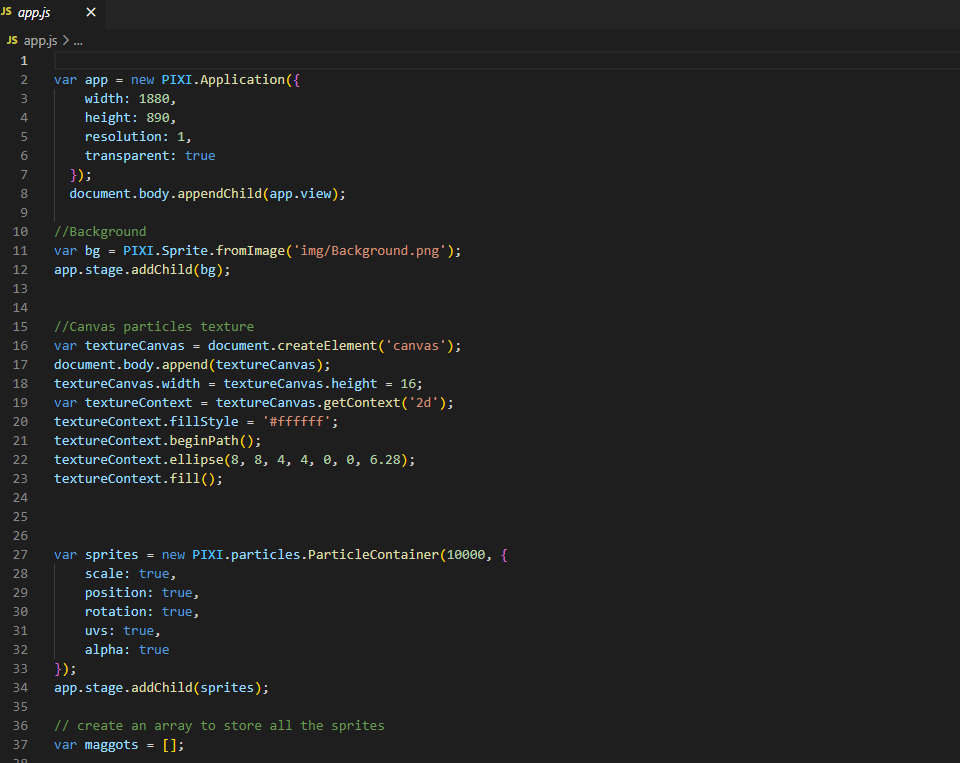Open the breadcrumb ellipsis symbol list
This screenshot has width=960, height=763.
(78, 41)
